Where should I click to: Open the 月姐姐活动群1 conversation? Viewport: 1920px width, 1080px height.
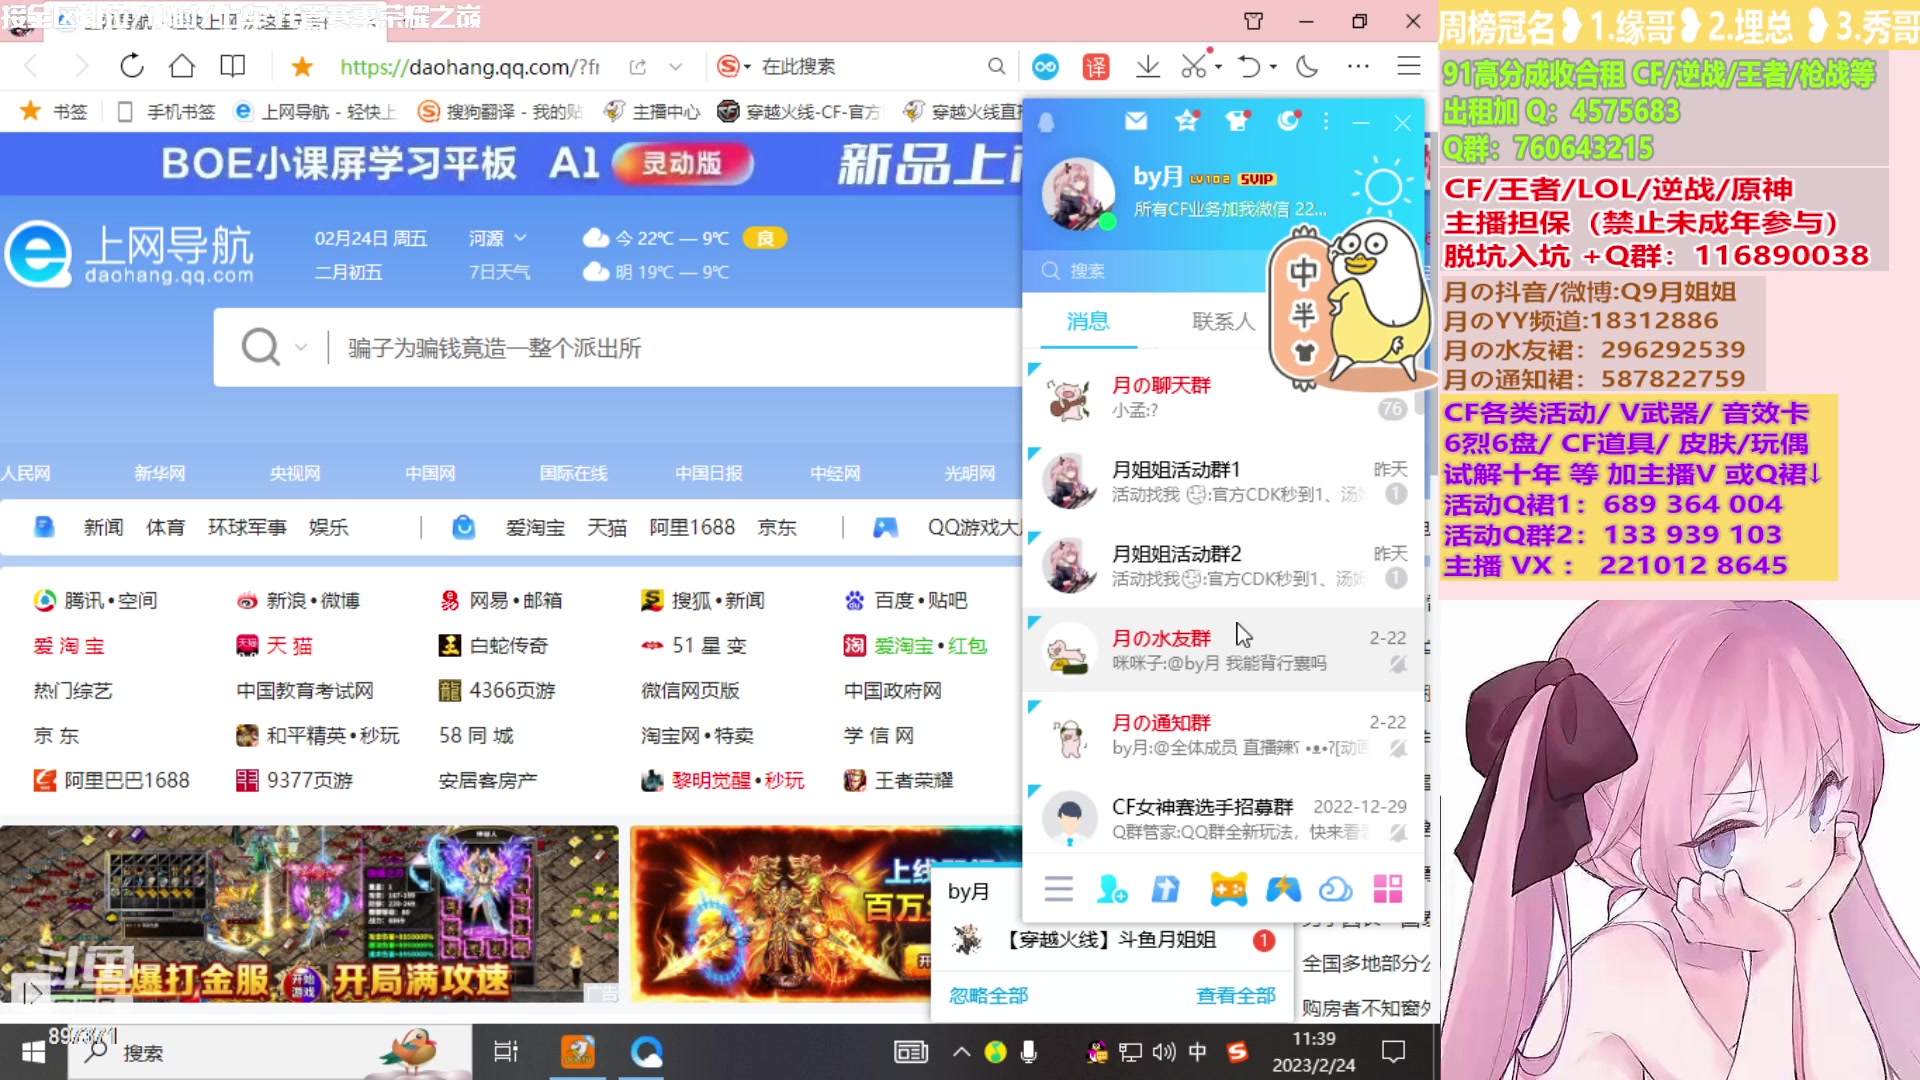click(1223, 481)
